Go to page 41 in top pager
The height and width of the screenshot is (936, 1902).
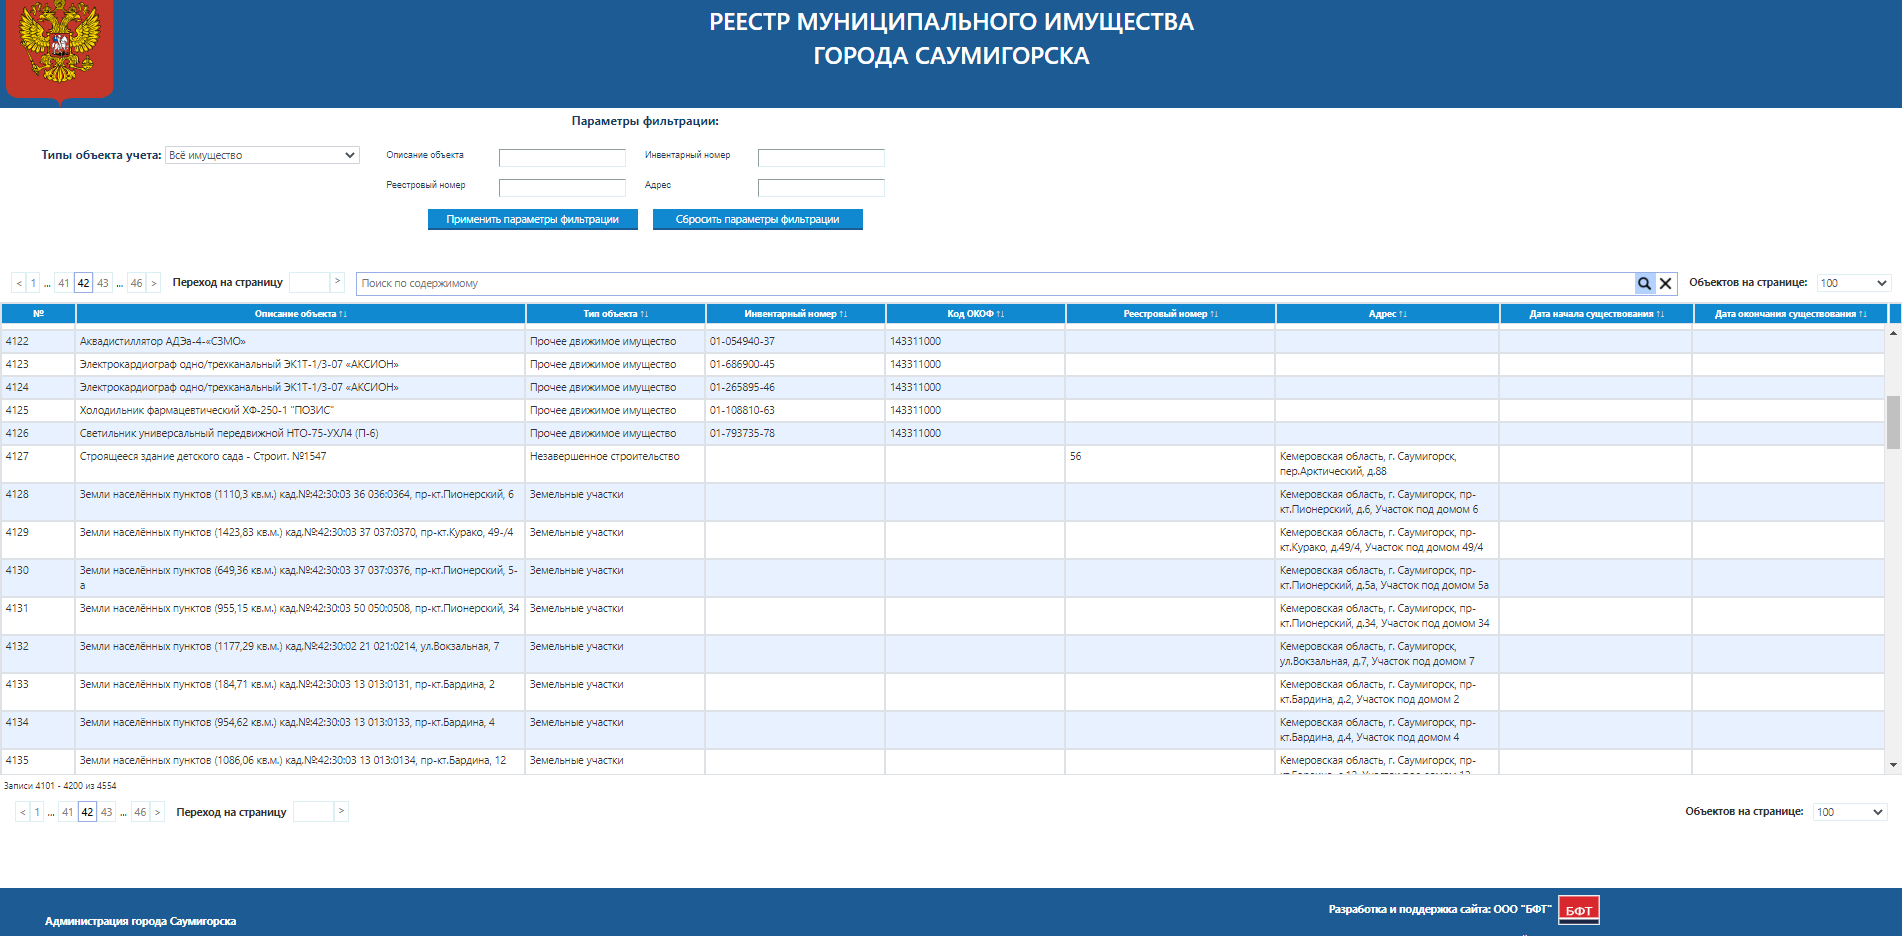pyautogui.click(x=64, y=283)
